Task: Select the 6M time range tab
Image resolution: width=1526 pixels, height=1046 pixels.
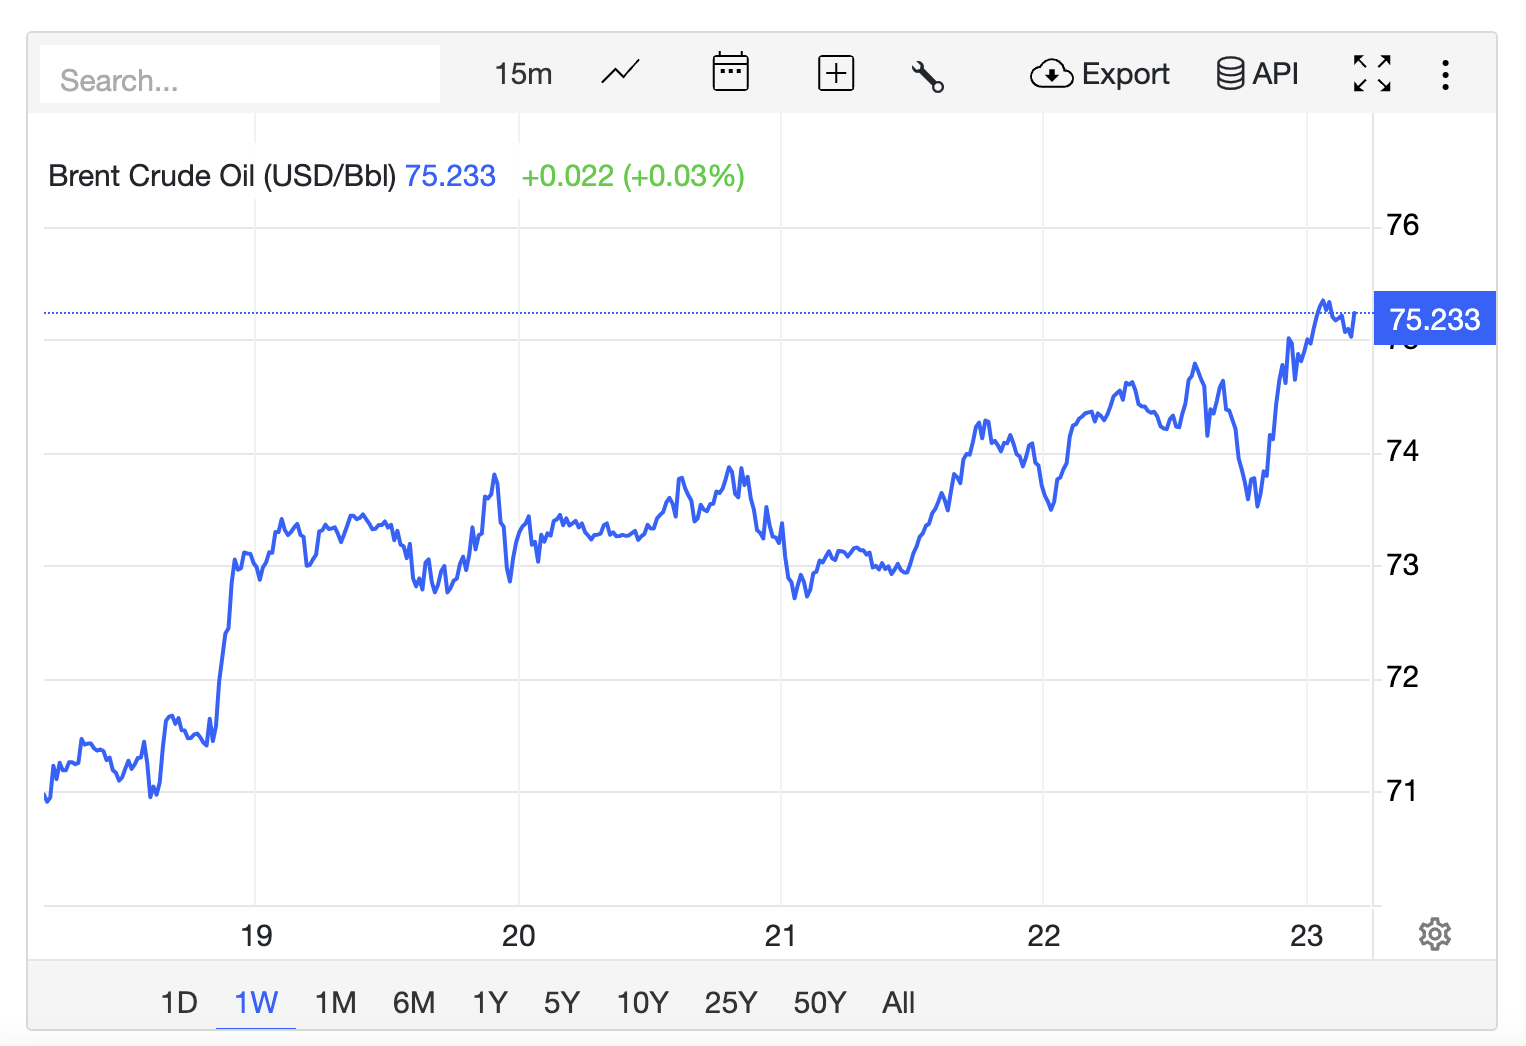Action: click(x=414, y=1002)
